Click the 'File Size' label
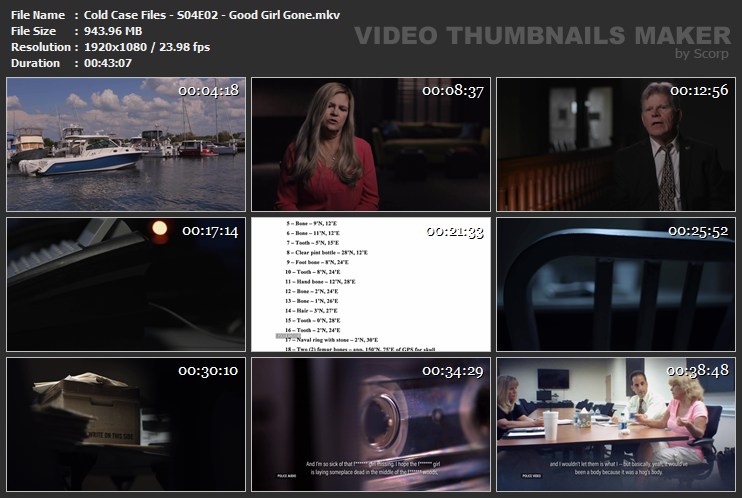This screenshot has height=498, width=742. point(33,31)
